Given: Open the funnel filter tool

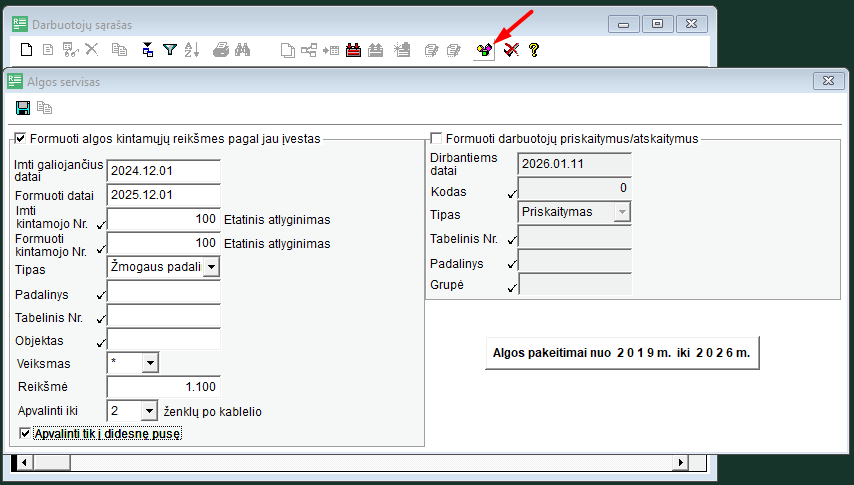Looking at the screenshot, I should [x=170, y=50].
